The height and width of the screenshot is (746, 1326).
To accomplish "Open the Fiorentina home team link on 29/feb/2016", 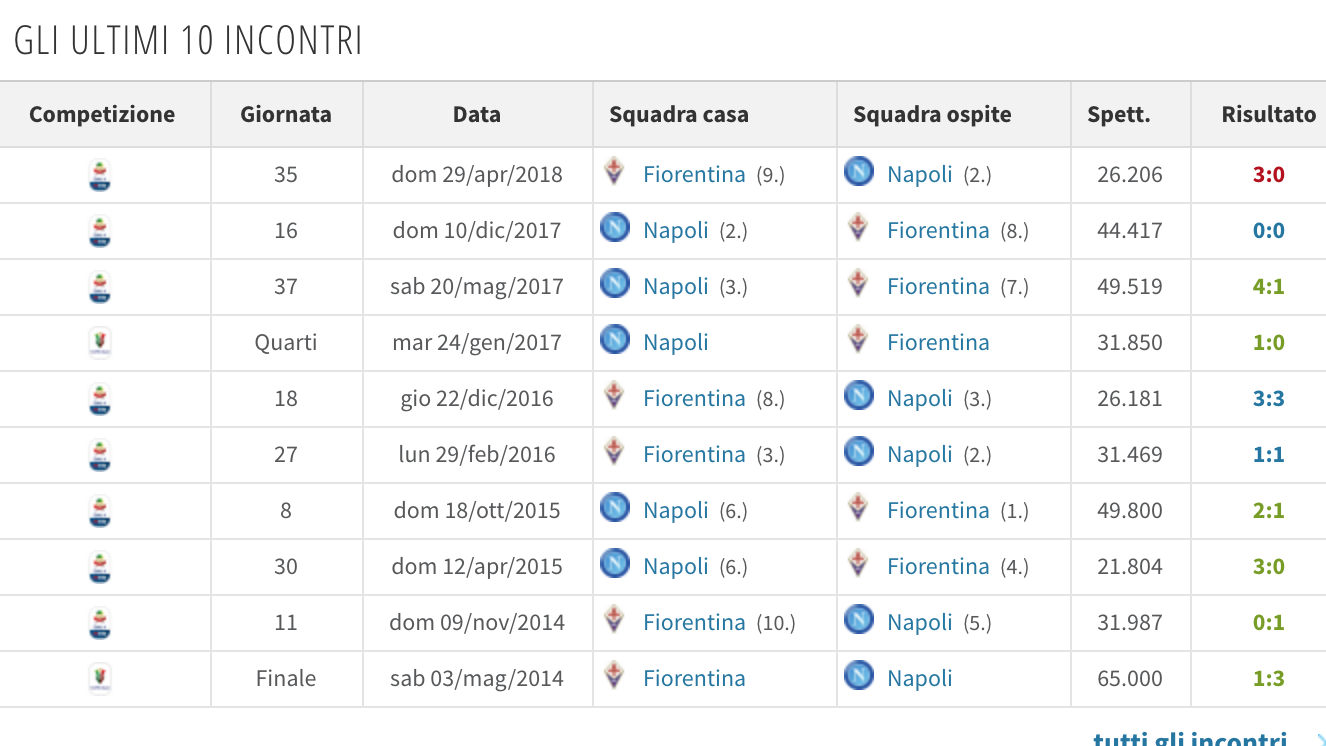I will (x=694, y=455).
